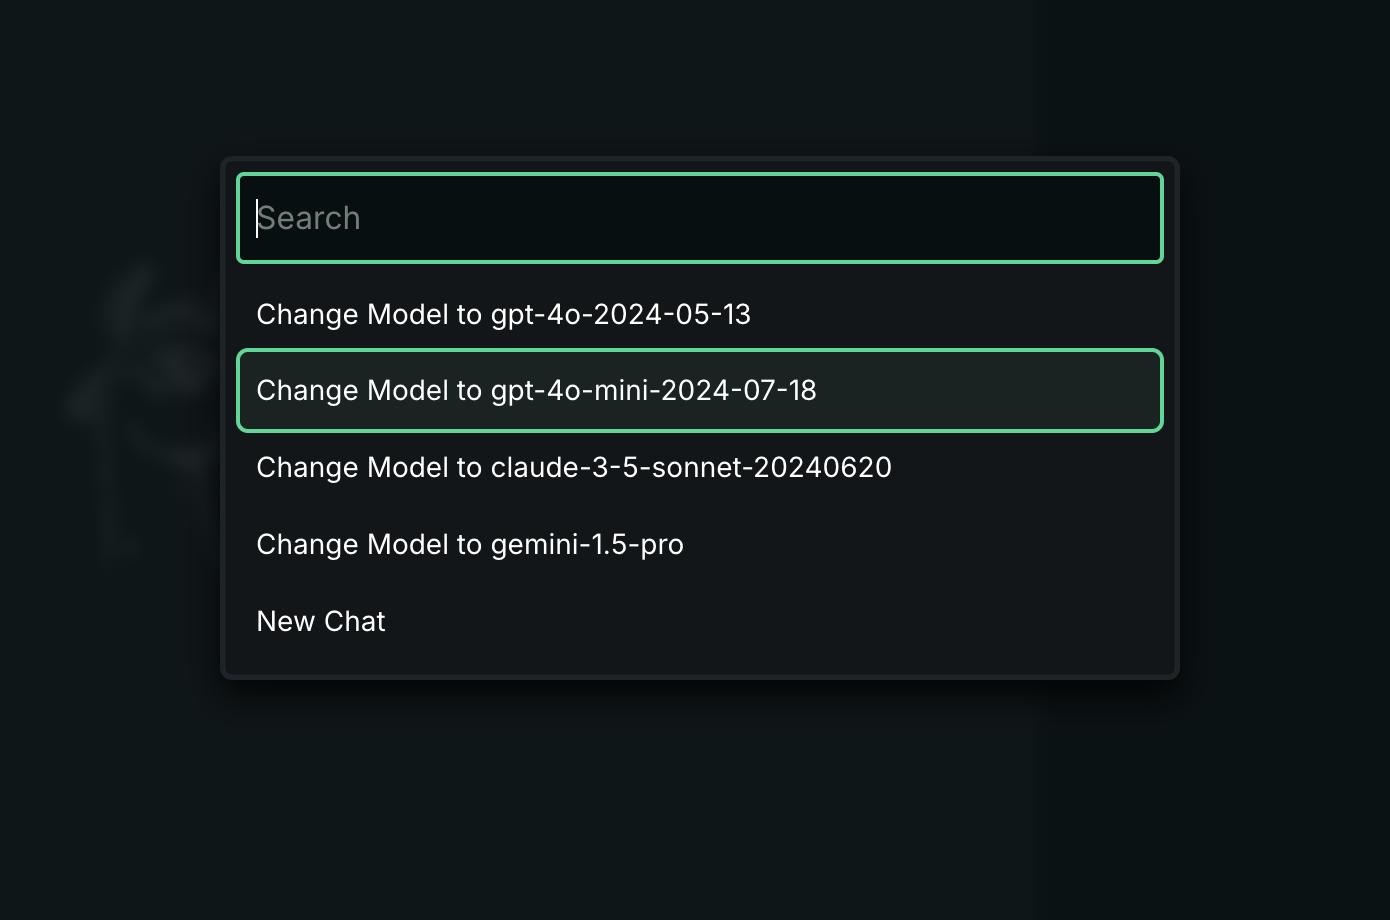Click the Search input field

click(x=699, y=218)
